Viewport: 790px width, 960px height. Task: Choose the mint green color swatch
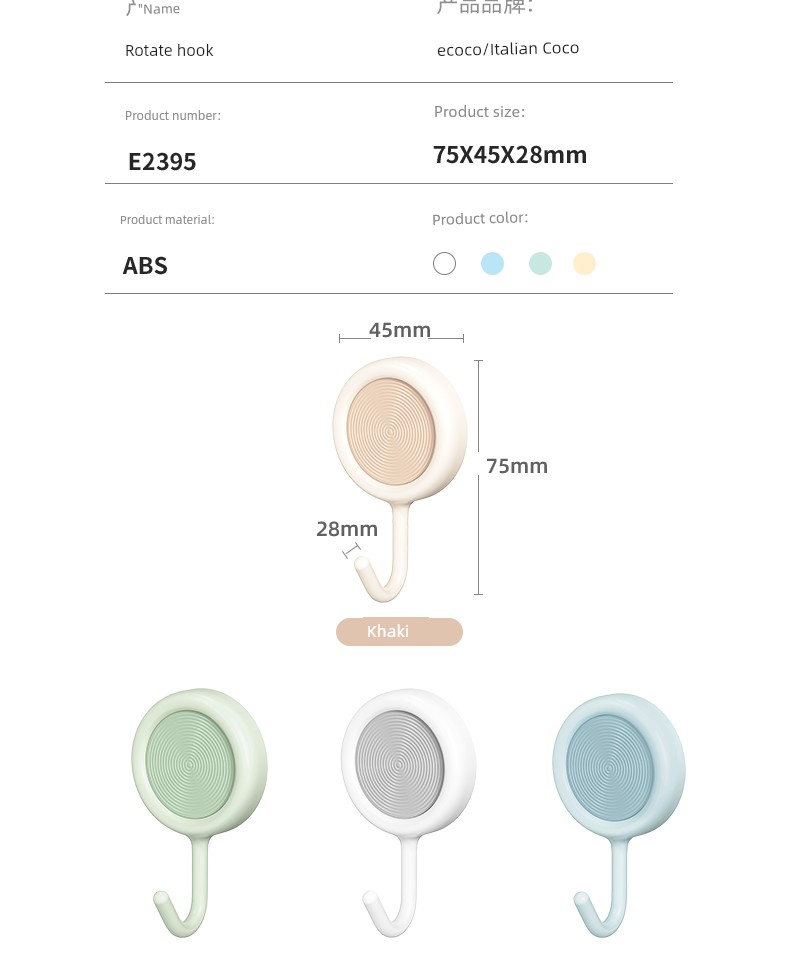(540, 264)
